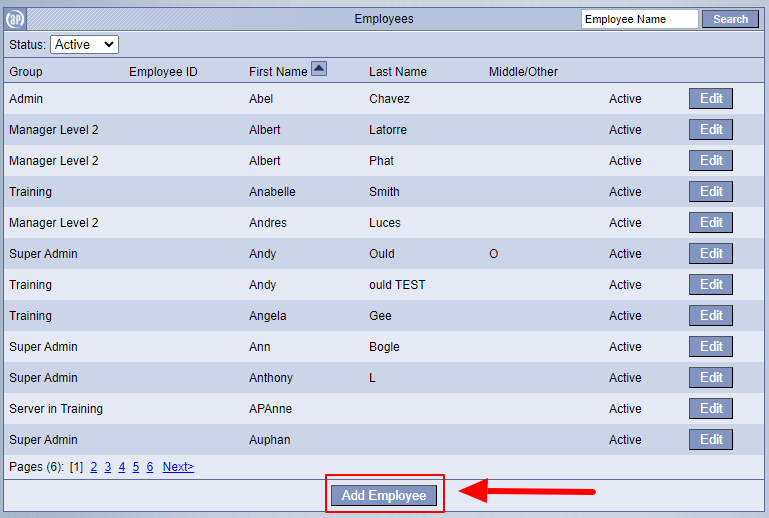Select the first name Angela cell
The height and width of the screenshot is (518, 769).
tap(267, 315)
